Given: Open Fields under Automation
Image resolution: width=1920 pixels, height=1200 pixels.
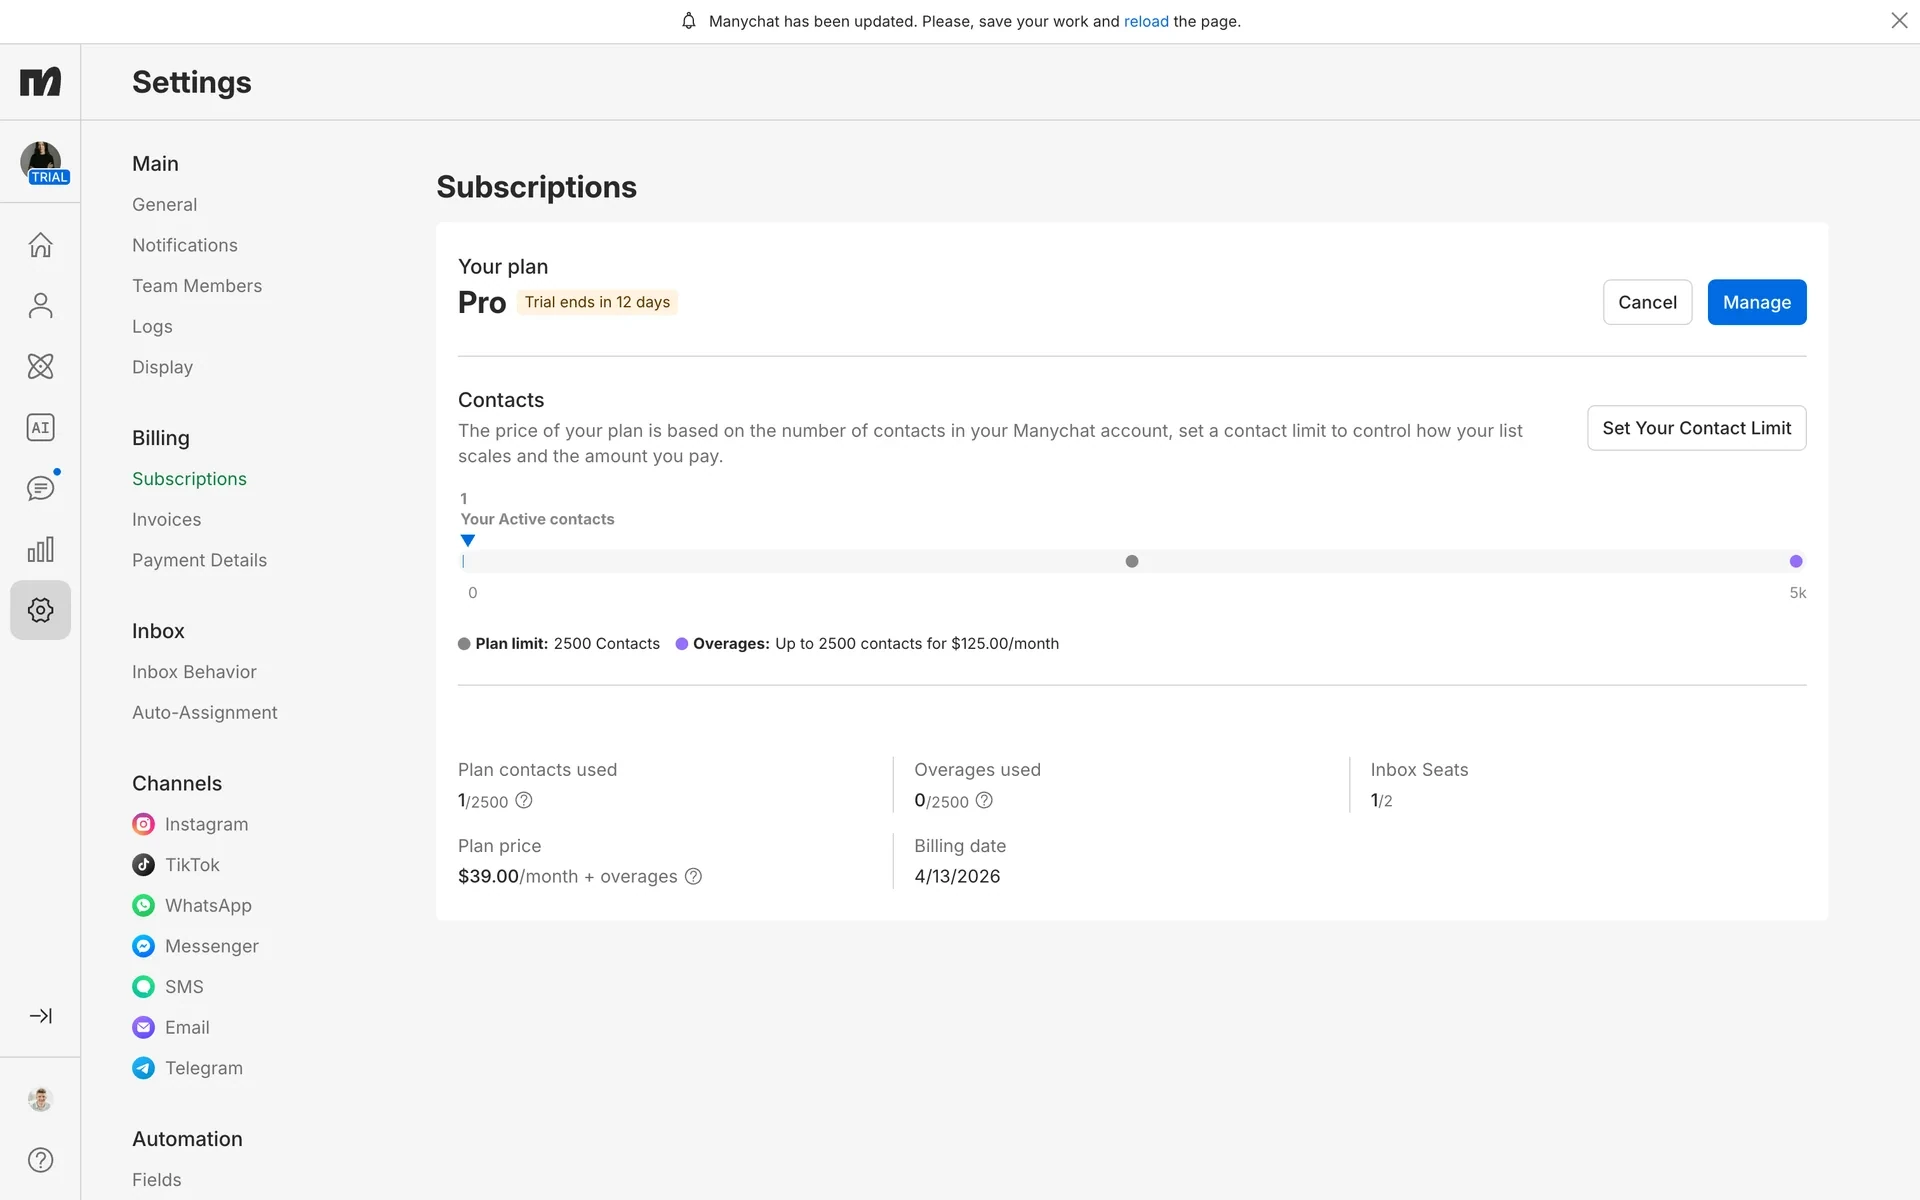Looking at the screenshot, I should (157, 1180).
